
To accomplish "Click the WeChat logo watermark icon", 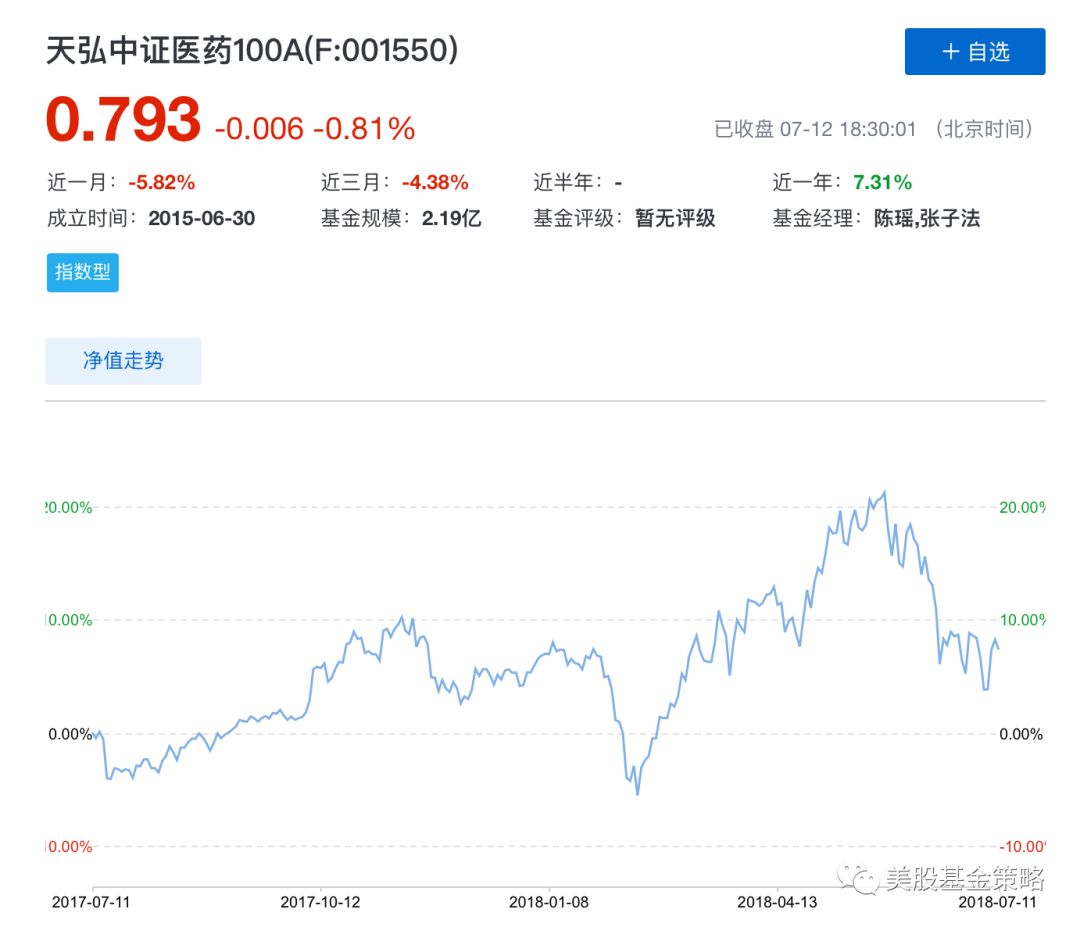I will [859, 879].
